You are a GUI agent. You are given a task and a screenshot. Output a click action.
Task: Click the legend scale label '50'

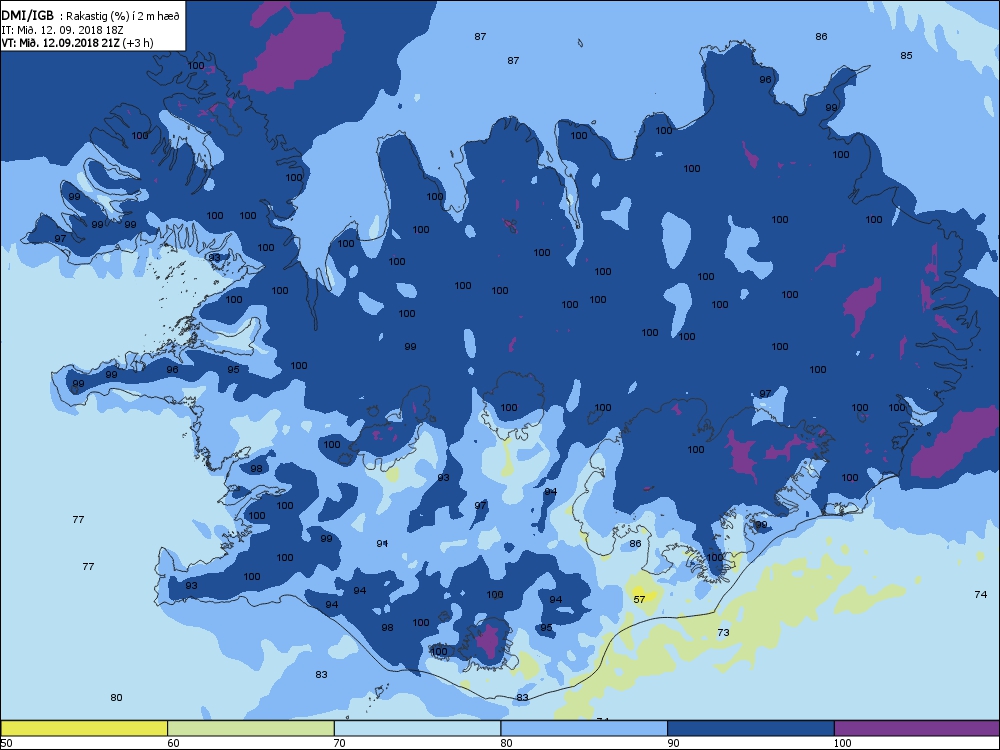click(x=6, y=742)
